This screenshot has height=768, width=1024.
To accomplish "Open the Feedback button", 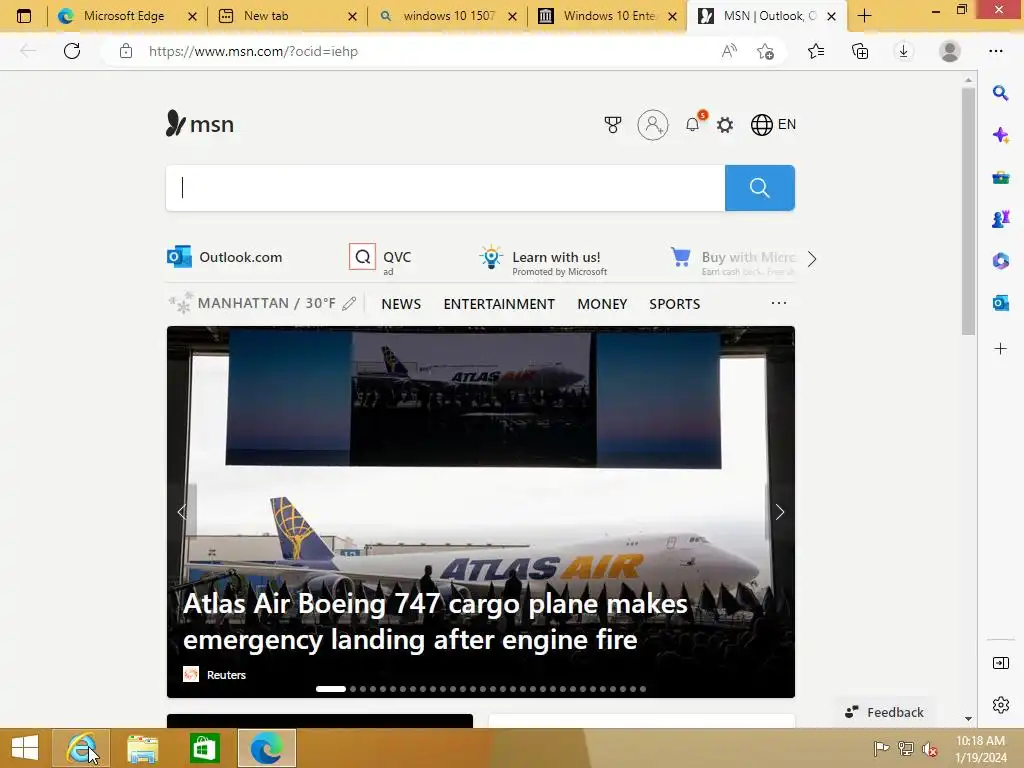I will point(885,712).
